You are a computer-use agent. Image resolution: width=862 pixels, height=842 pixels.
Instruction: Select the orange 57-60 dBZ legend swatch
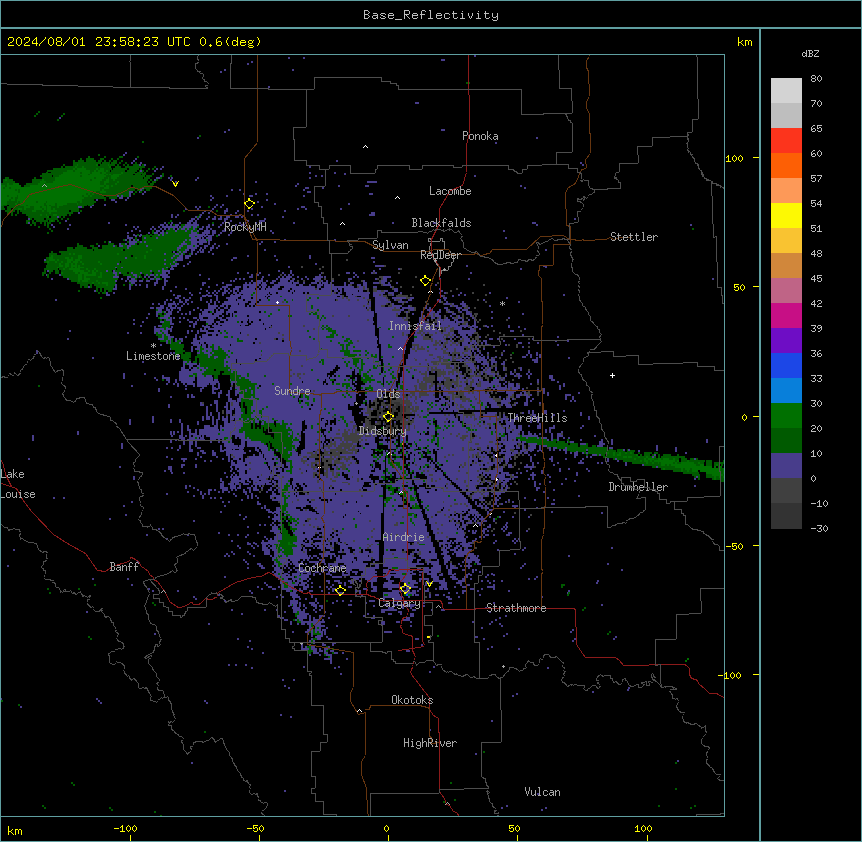tap(786, 165)
